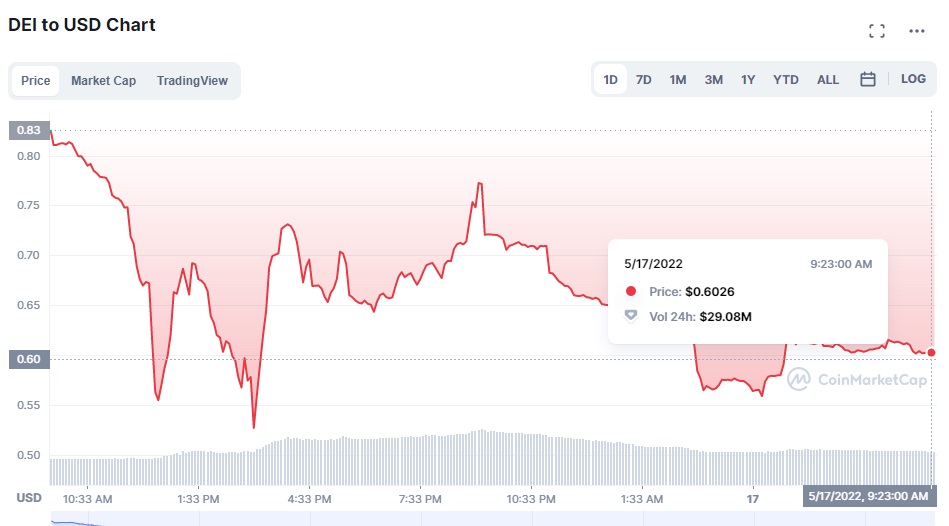
Task: Switch to the Price tab
Action: click(x=36, y=81)
